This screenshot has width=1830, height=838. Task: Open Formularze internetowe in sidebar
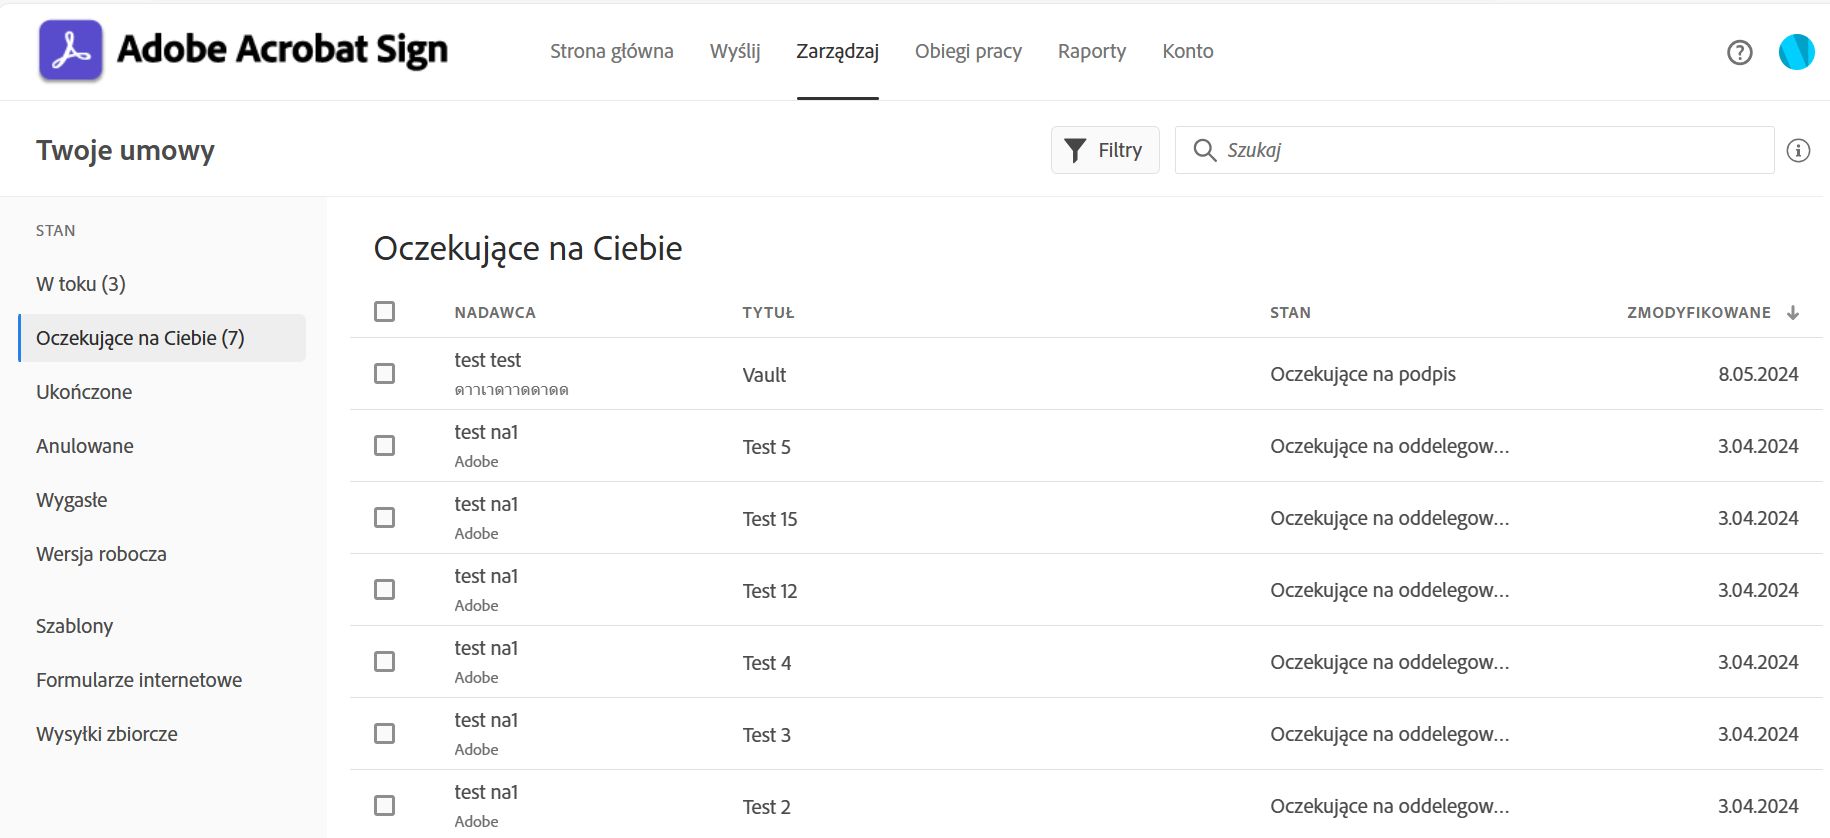pos(139,680)
